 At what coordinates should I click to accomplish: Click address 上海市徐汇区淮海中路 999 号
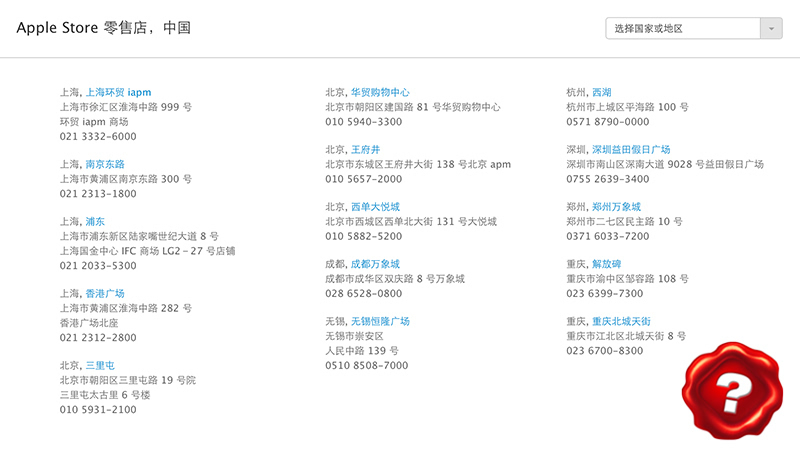[x=126, y=107]
